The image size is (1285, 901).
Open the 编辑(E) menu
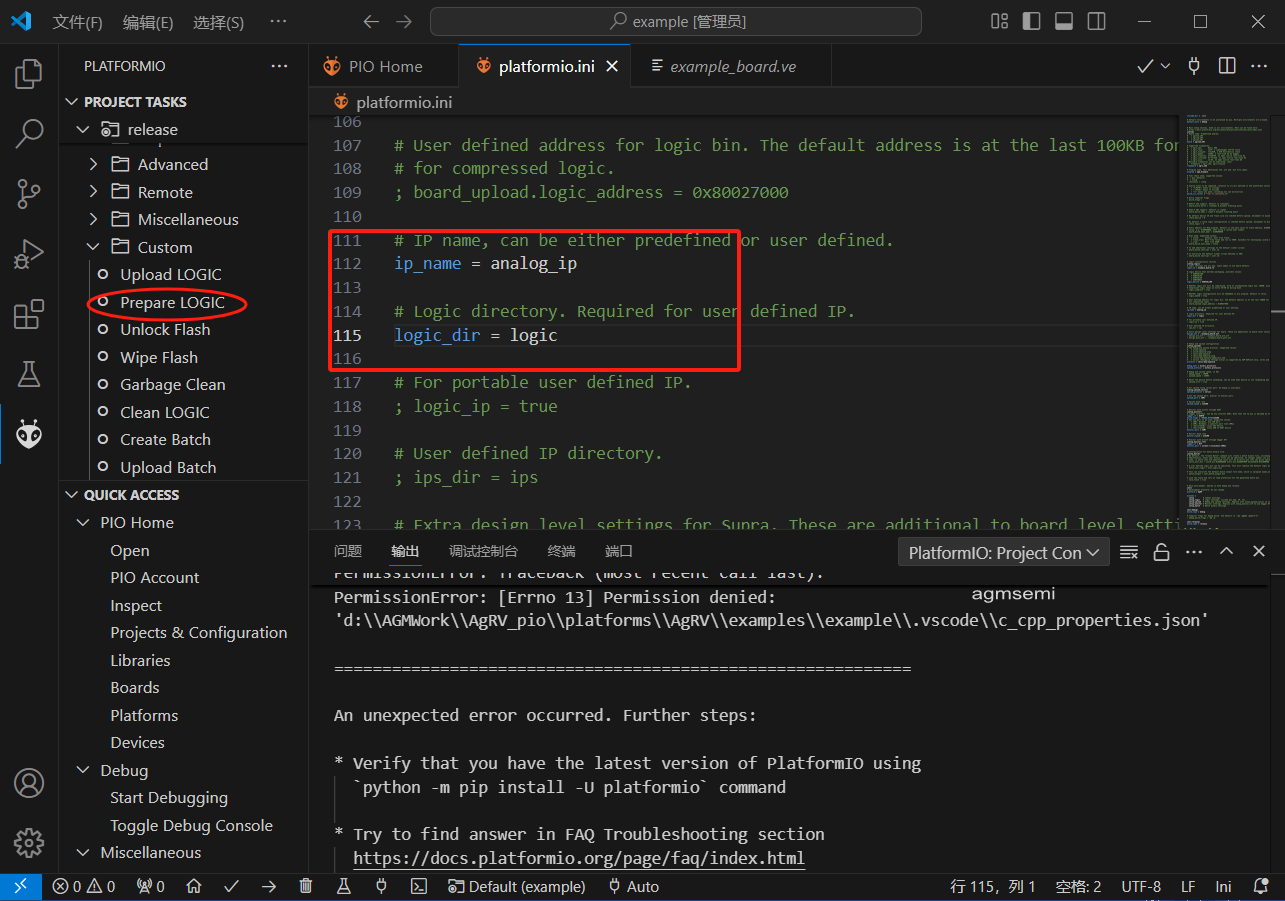click(x=148, y=22)
